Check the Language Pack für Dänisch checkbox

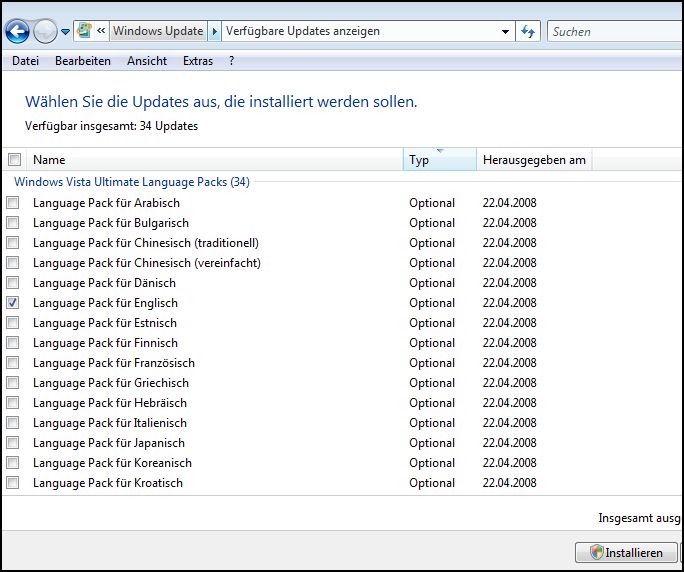(x=13, y=283)
